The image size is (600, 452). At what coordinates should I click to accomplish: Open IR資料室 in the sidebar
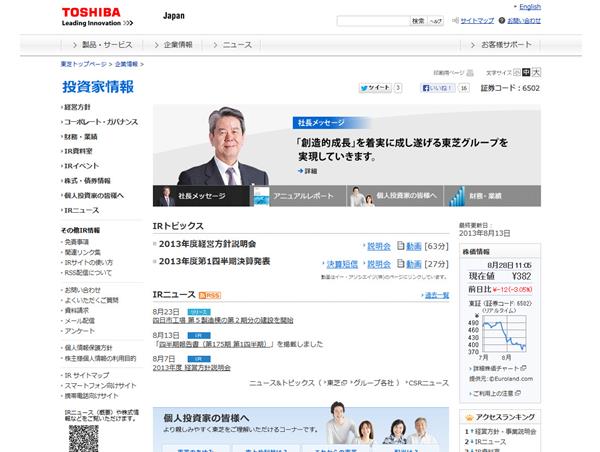coord(77,151)
